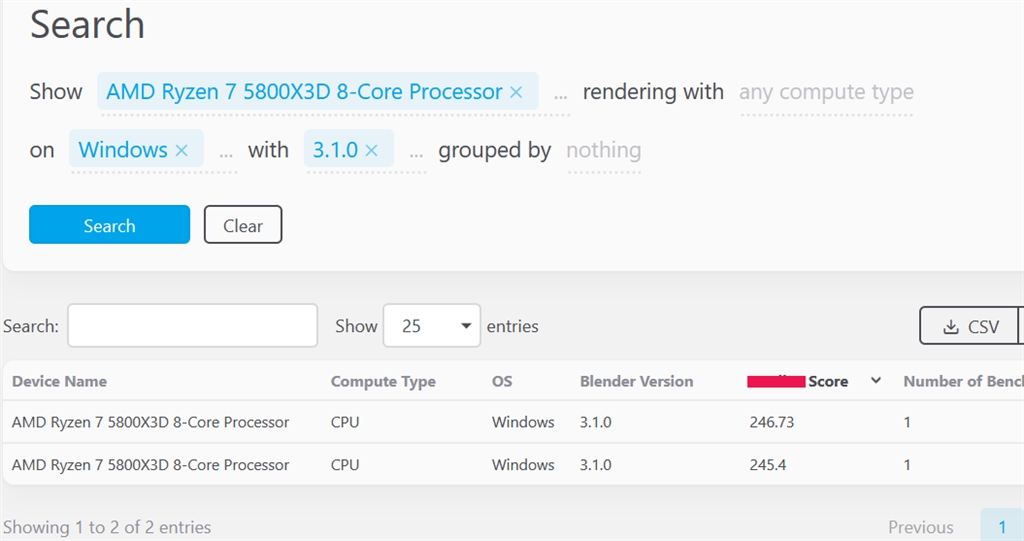Open the any compute type selector
The image size is (1024, 541).
pos(826,93)
